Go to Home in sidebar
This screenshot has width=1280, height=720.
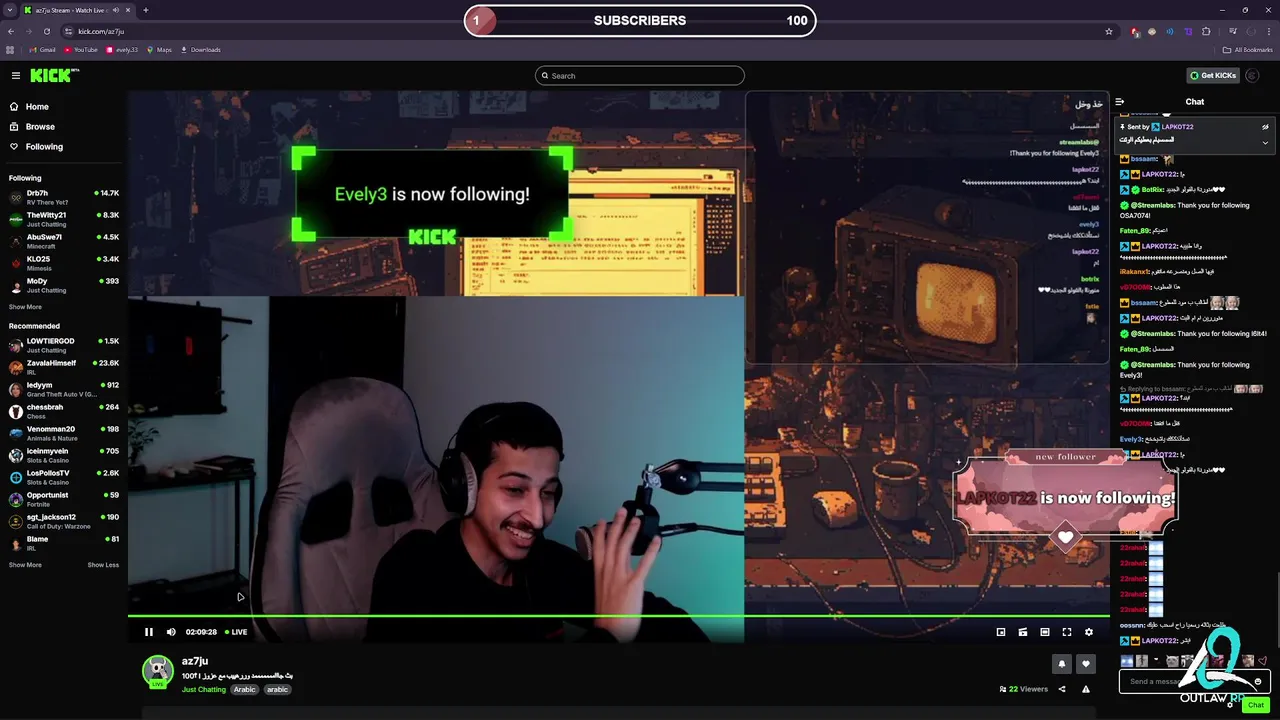pos(37,107)
